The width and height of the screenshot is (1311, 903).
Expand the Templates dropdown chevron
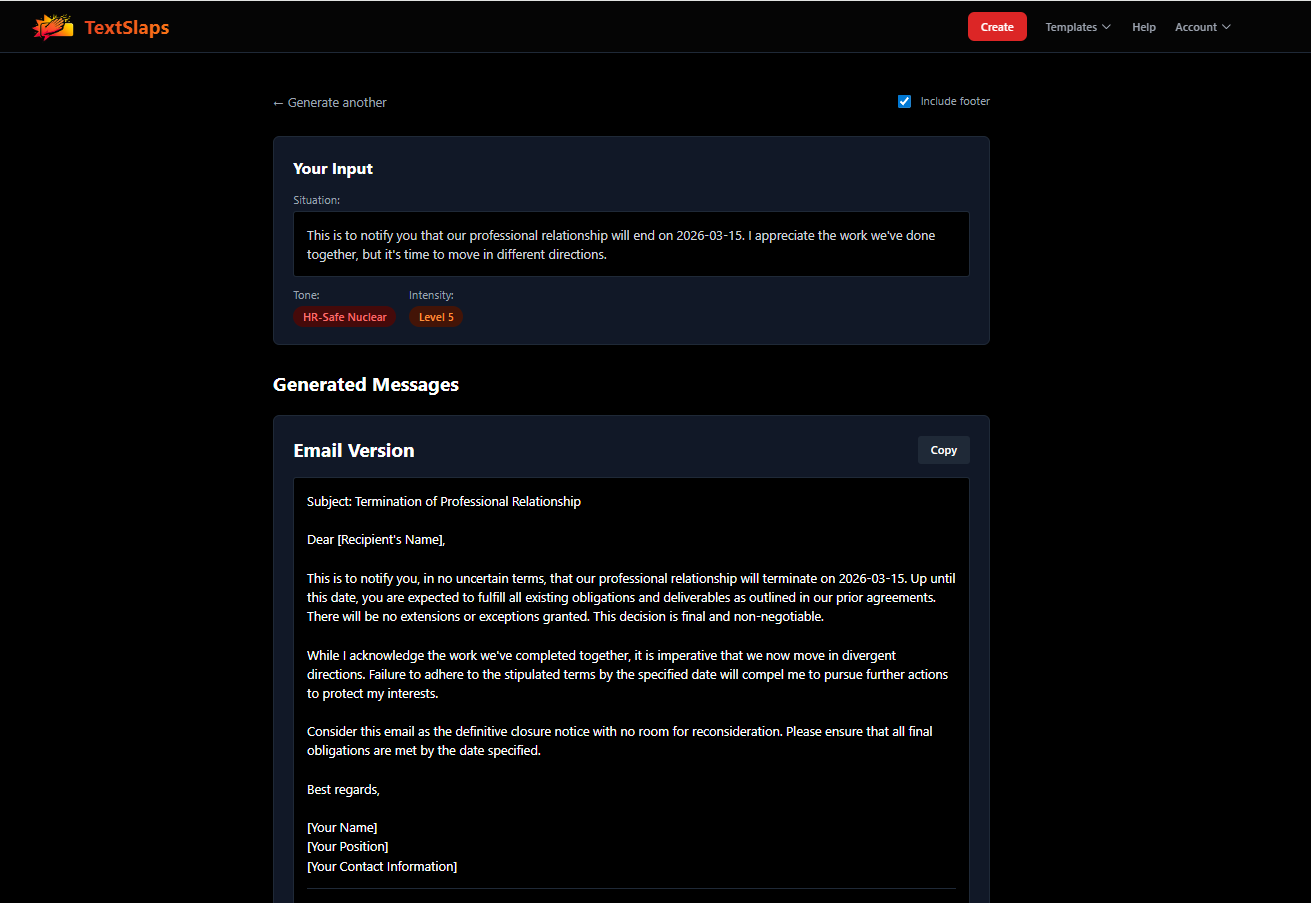[x=1108, y=27]
